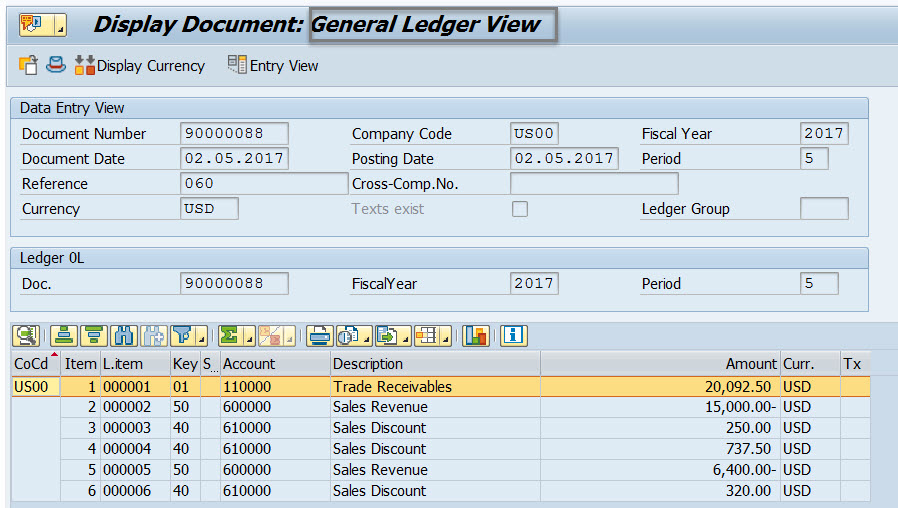Click the Find Next binoculars-plus icon
This screenshot has width=898, height=508.
[x=153, y=336]
